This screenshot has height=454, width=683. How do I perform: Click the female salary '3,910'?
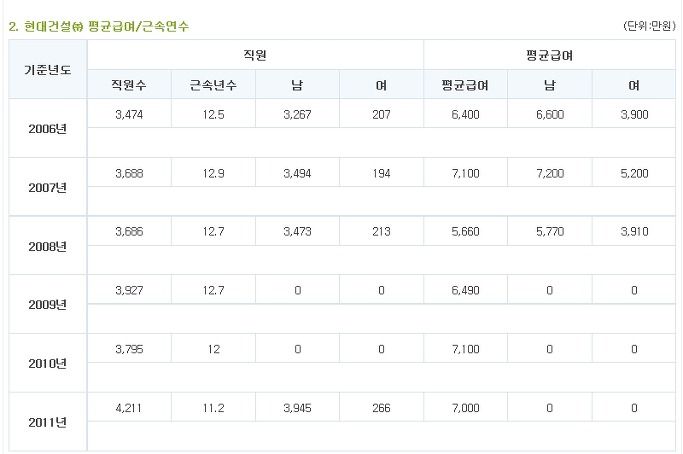634,231
